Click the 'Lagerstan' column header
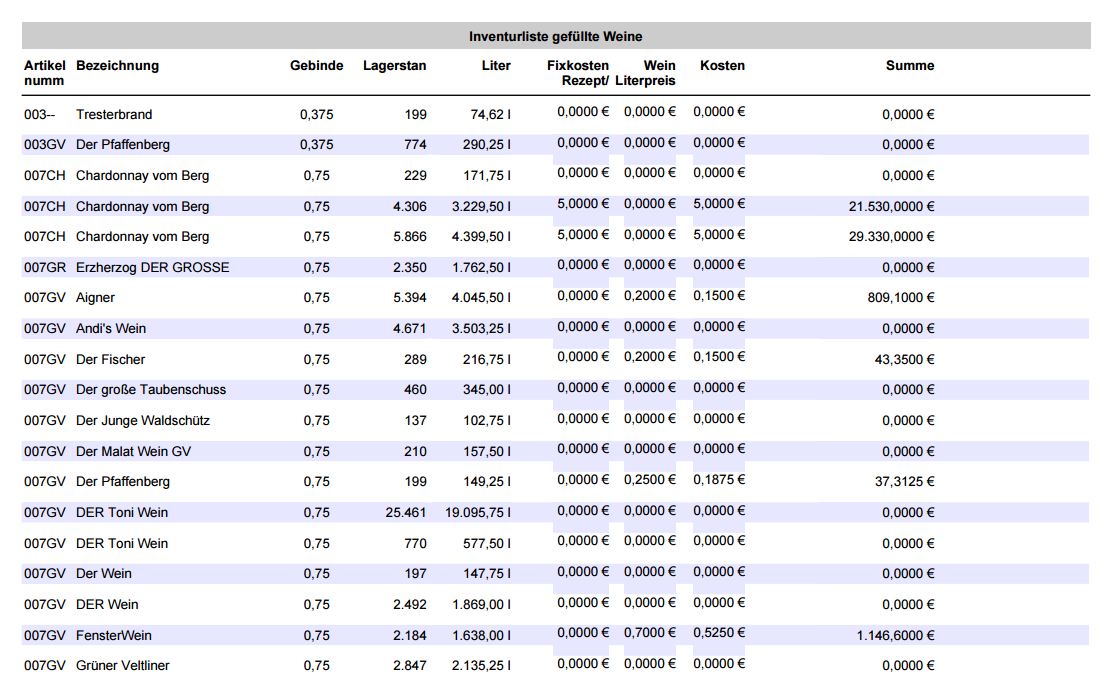The width and height of the screenshot is (1106, 686). tap(394, 66)
